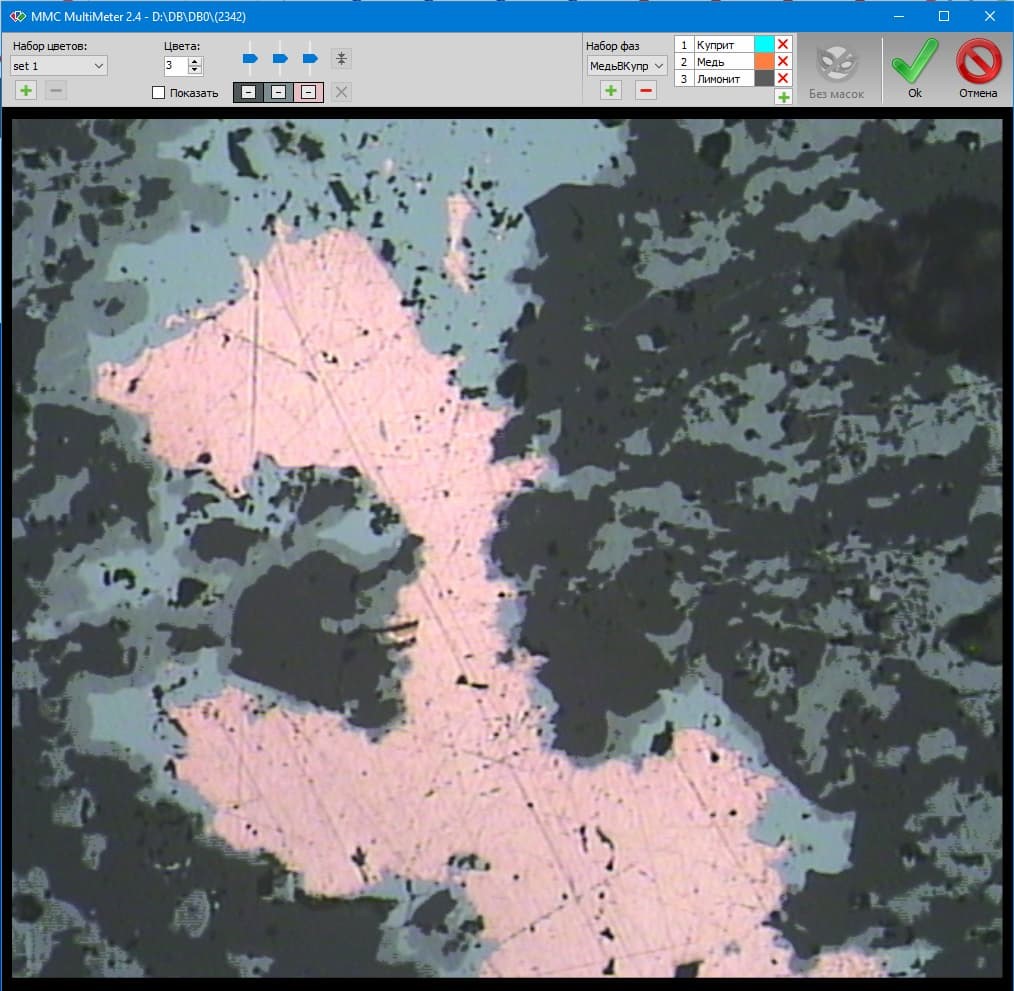Remove phase set with red minus icon
This screenshot has height=991, width=1014.
(646, 91)
